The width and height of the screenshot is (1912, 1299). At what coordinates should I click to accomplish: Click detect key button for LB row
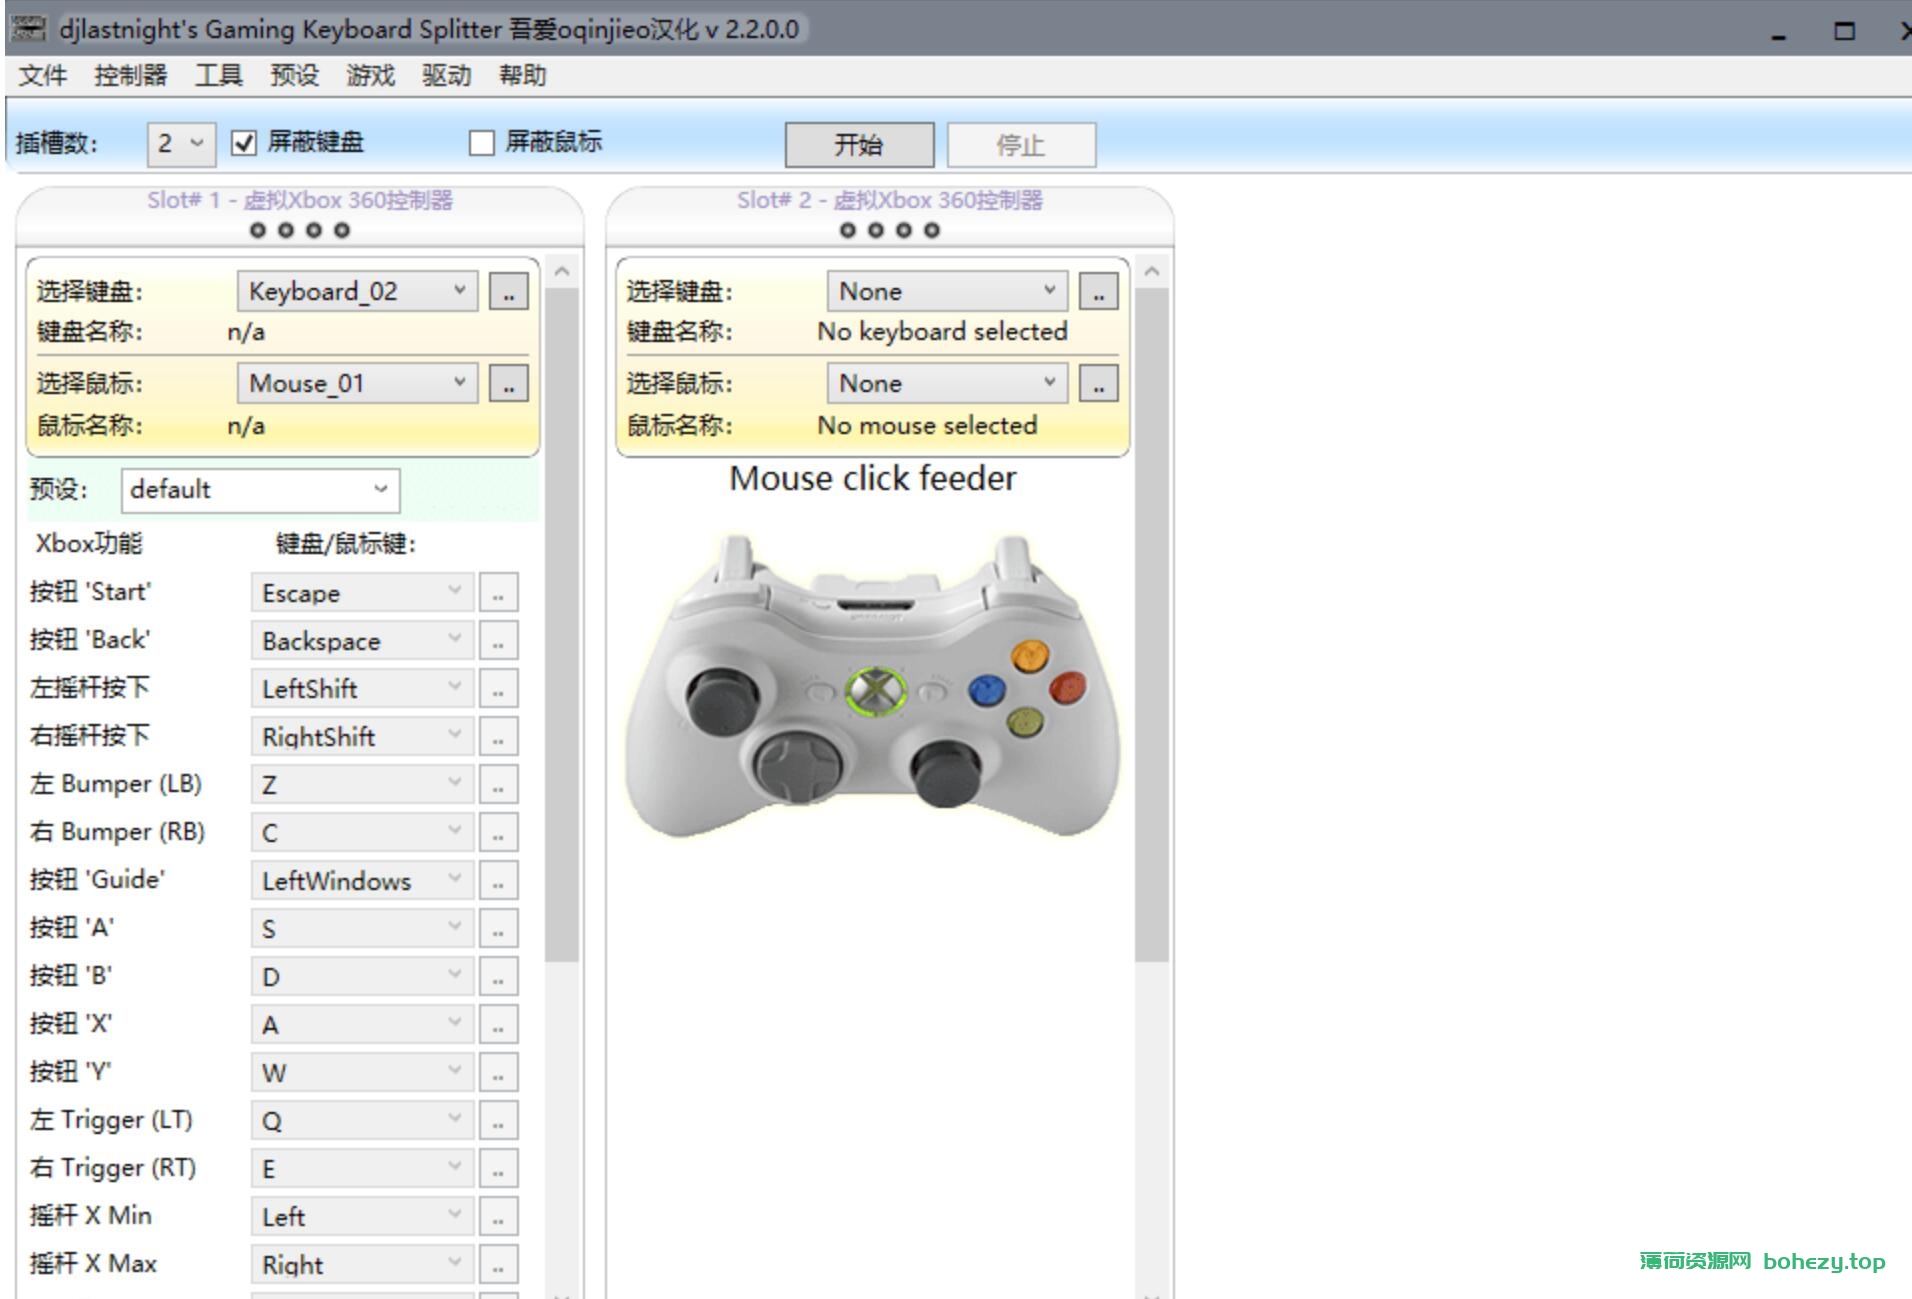coord(498,784)
